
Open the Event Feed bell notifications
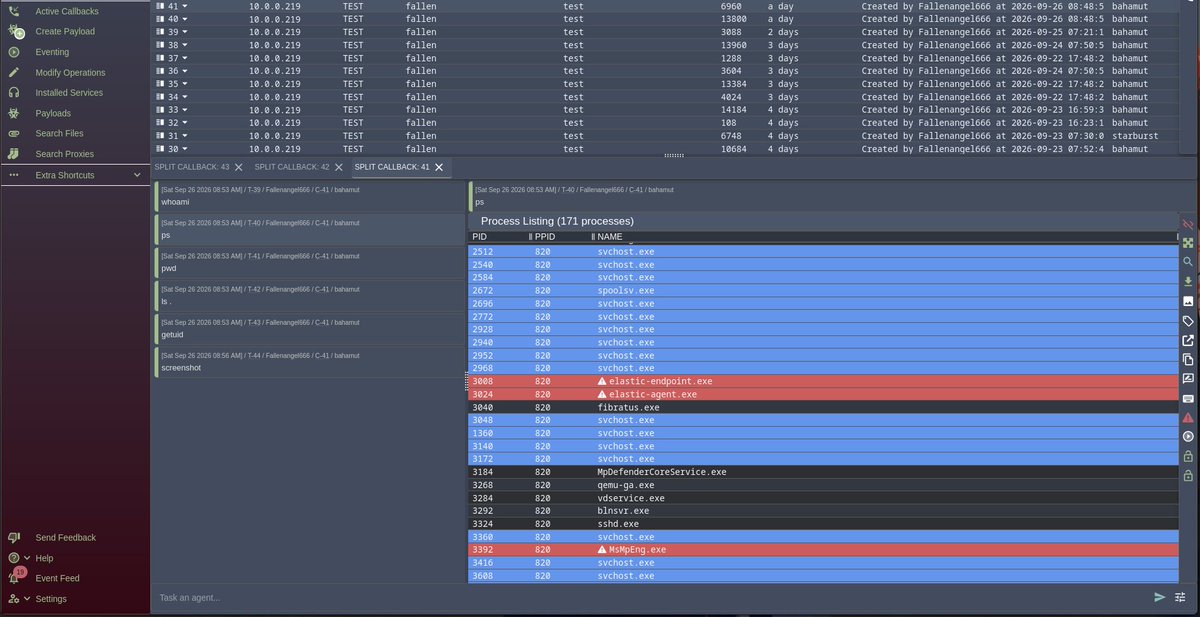(x=14, y=578)
